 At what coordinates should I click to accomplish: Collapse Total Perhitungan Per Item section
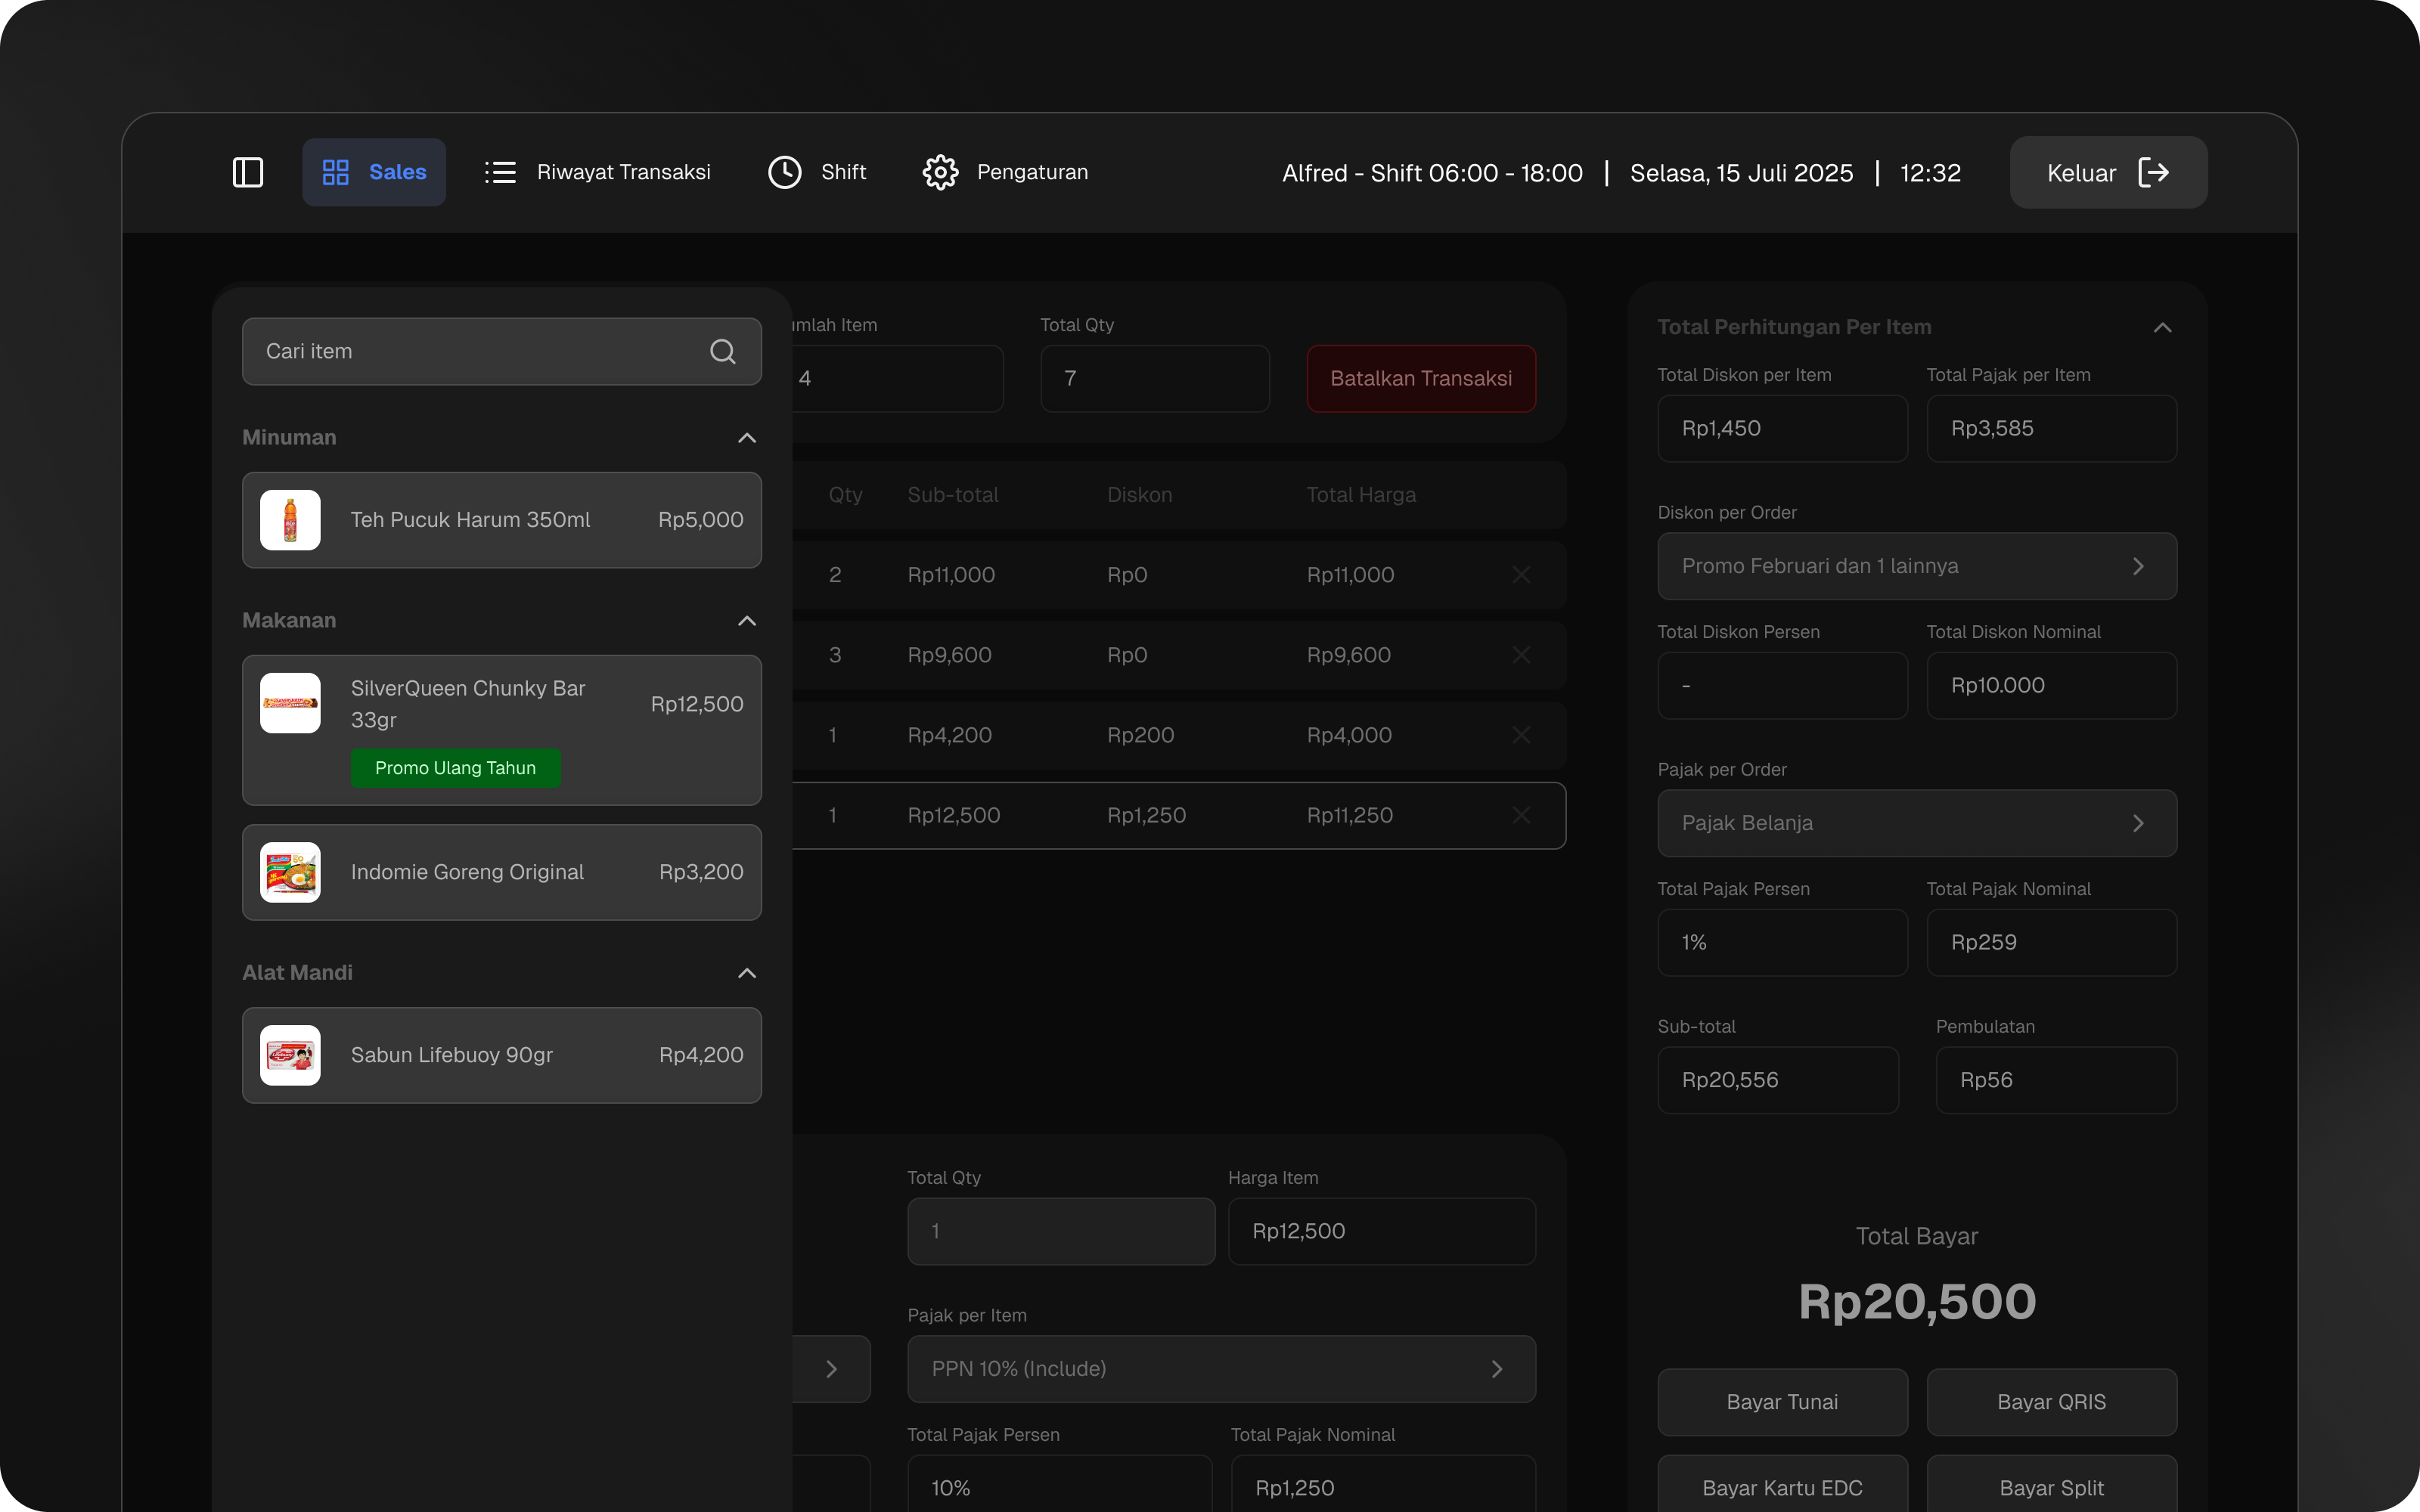[x=2162, y=327]
